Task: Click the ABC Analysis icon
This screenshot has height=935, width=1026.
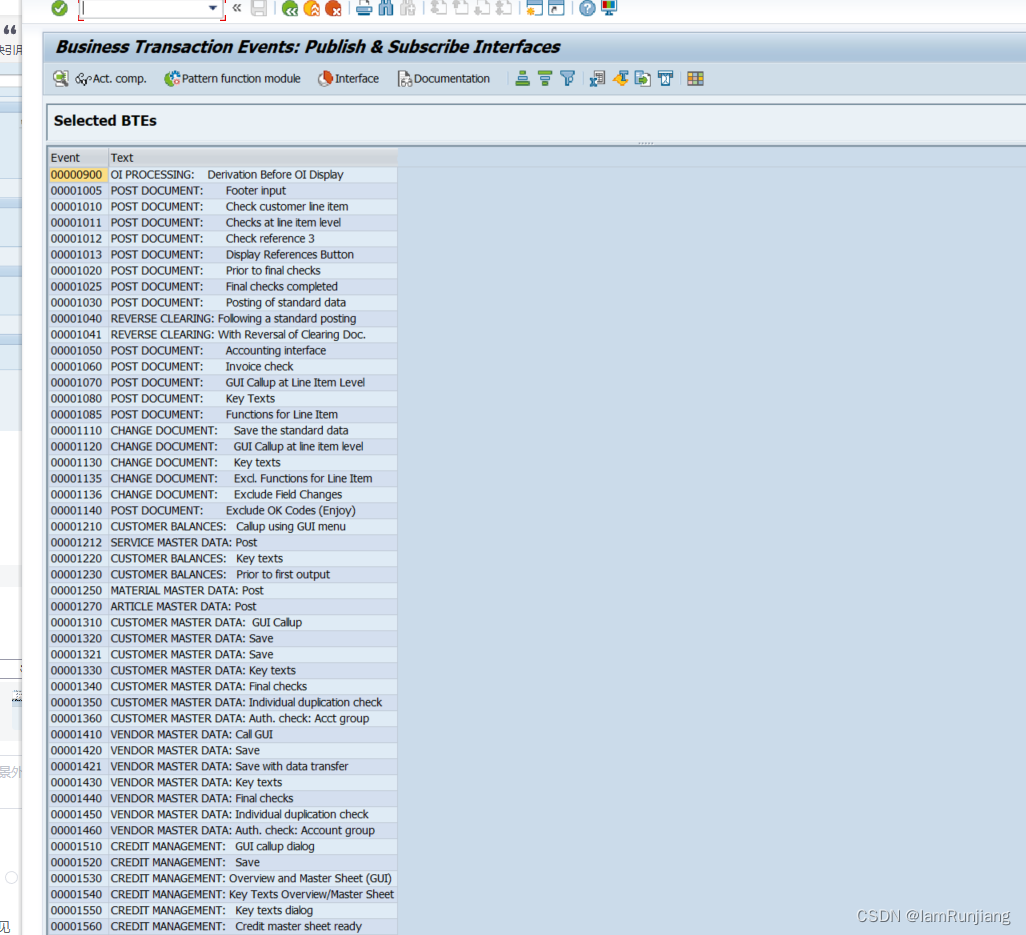Action: click(x=665, y=79)
